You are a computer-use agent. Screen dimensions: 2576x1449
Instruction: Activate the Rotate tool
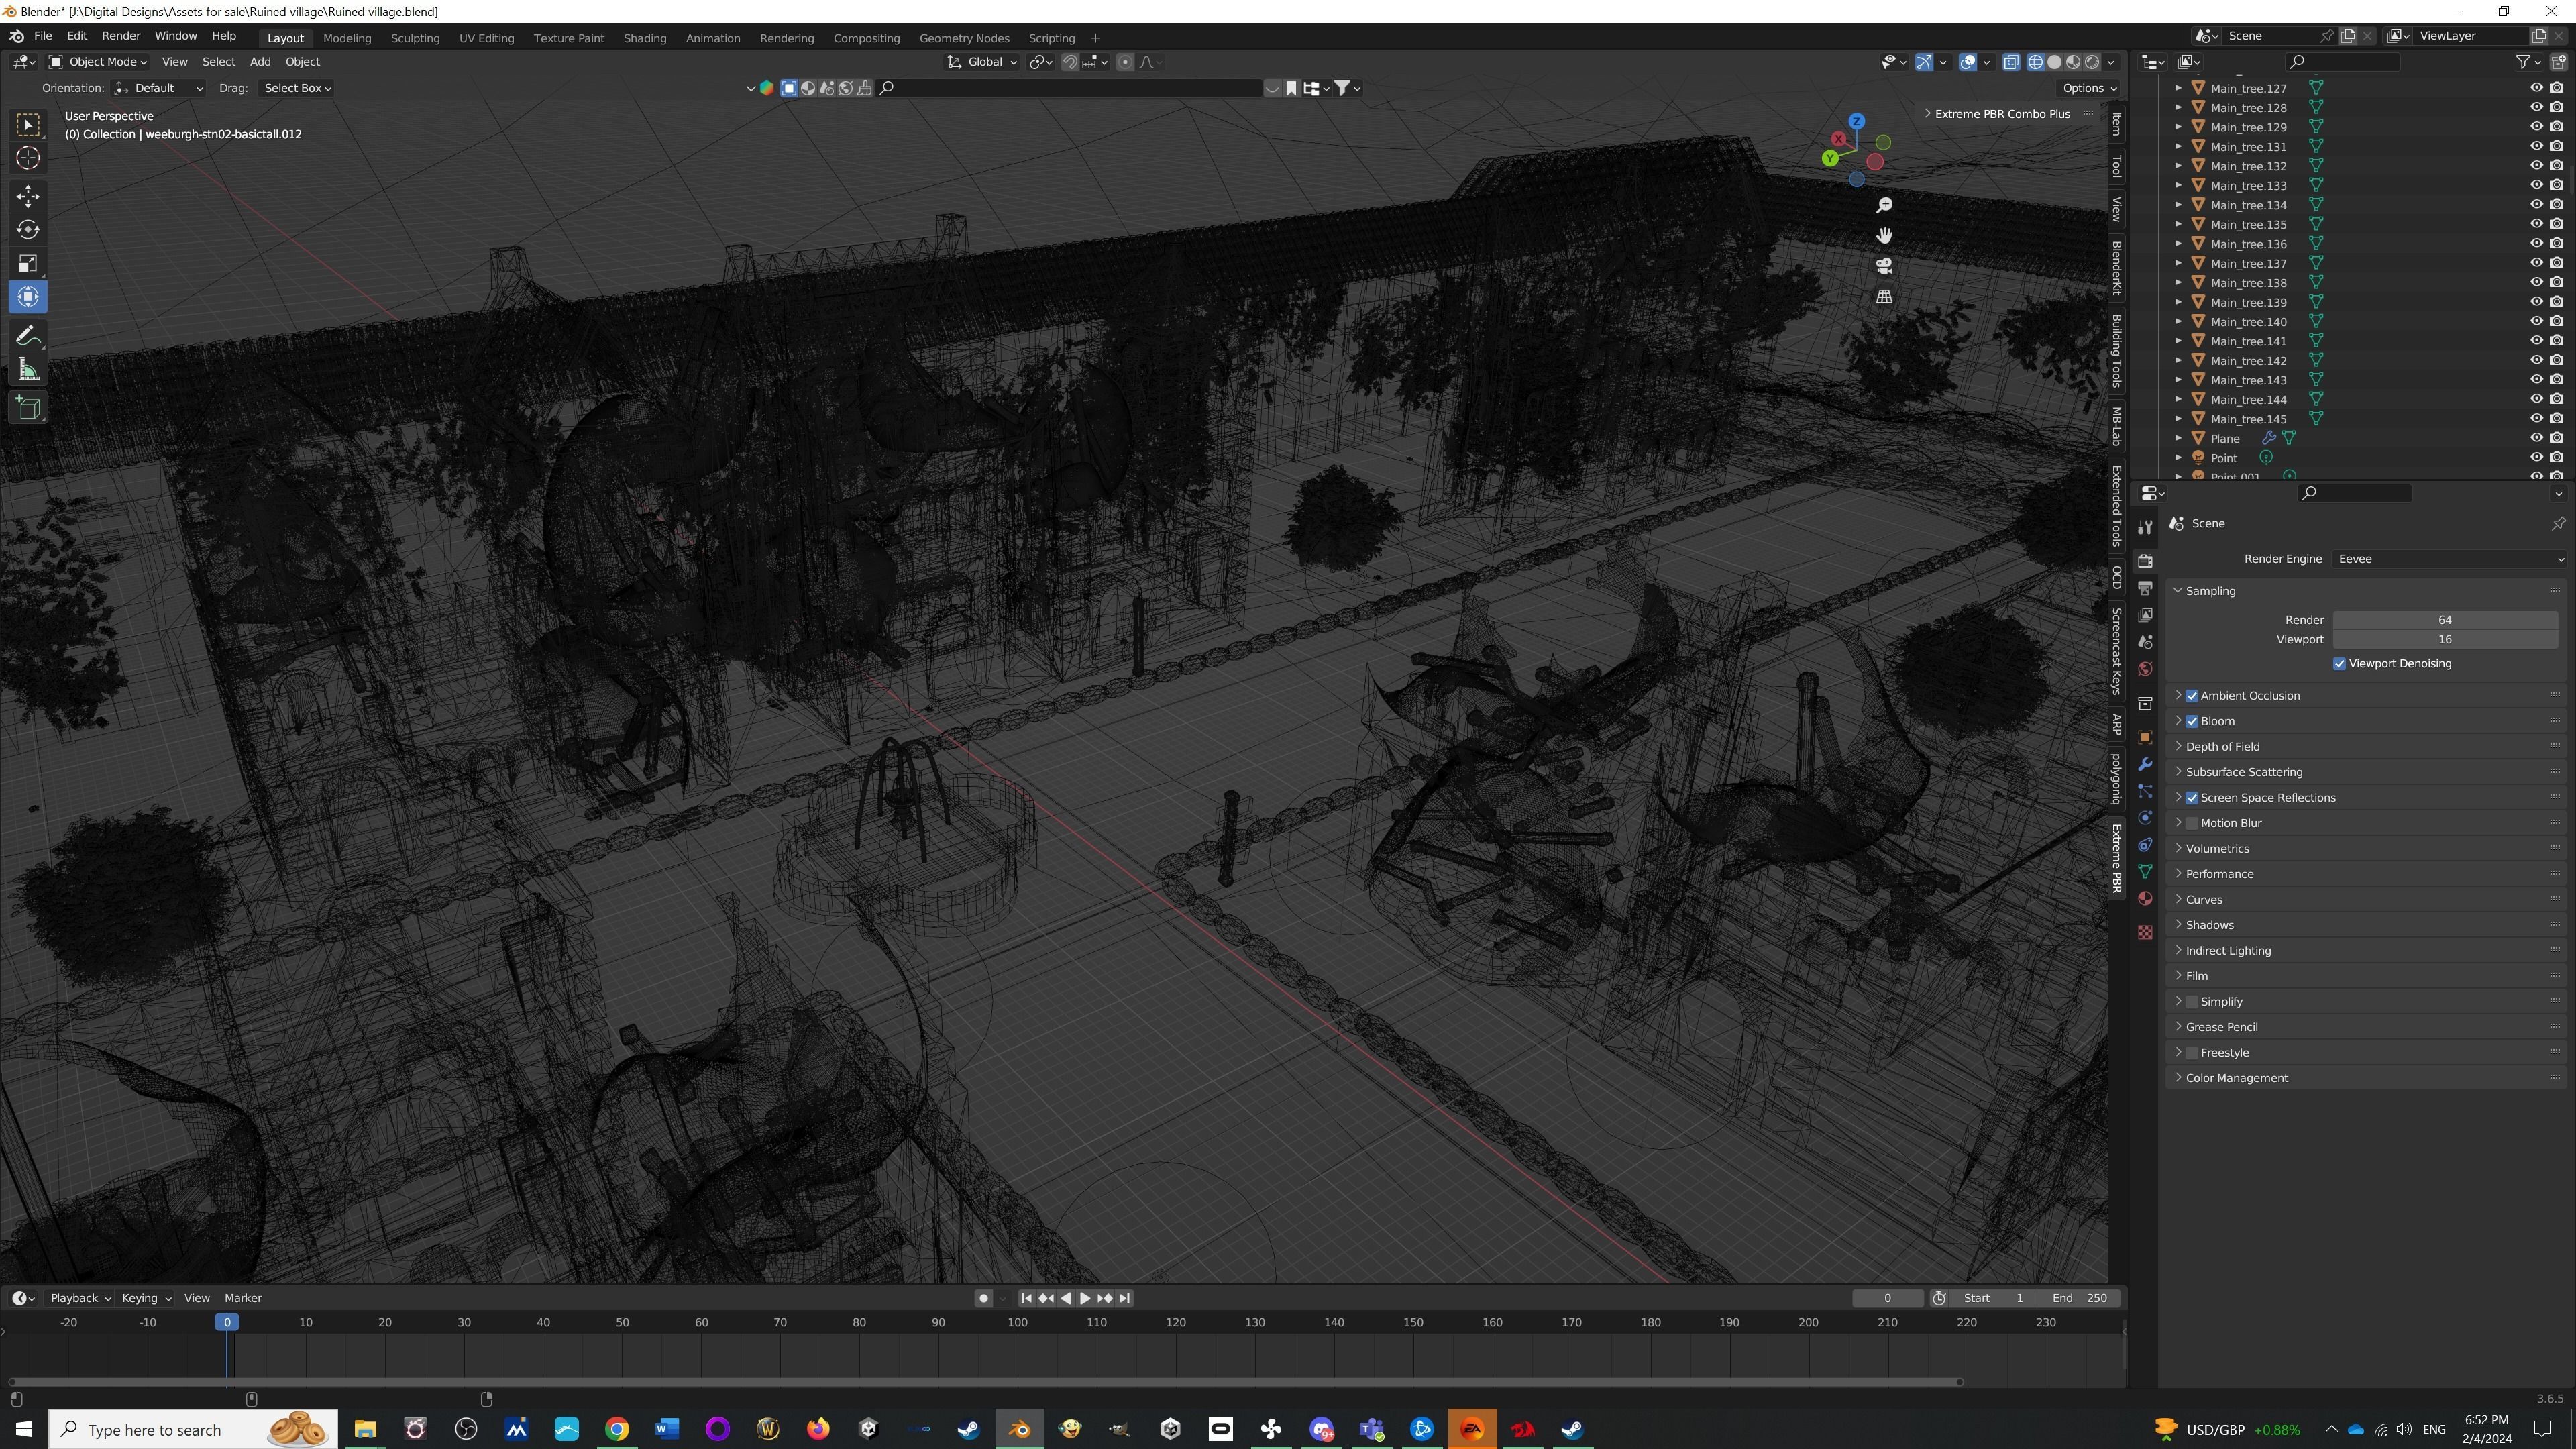point(28,230)
